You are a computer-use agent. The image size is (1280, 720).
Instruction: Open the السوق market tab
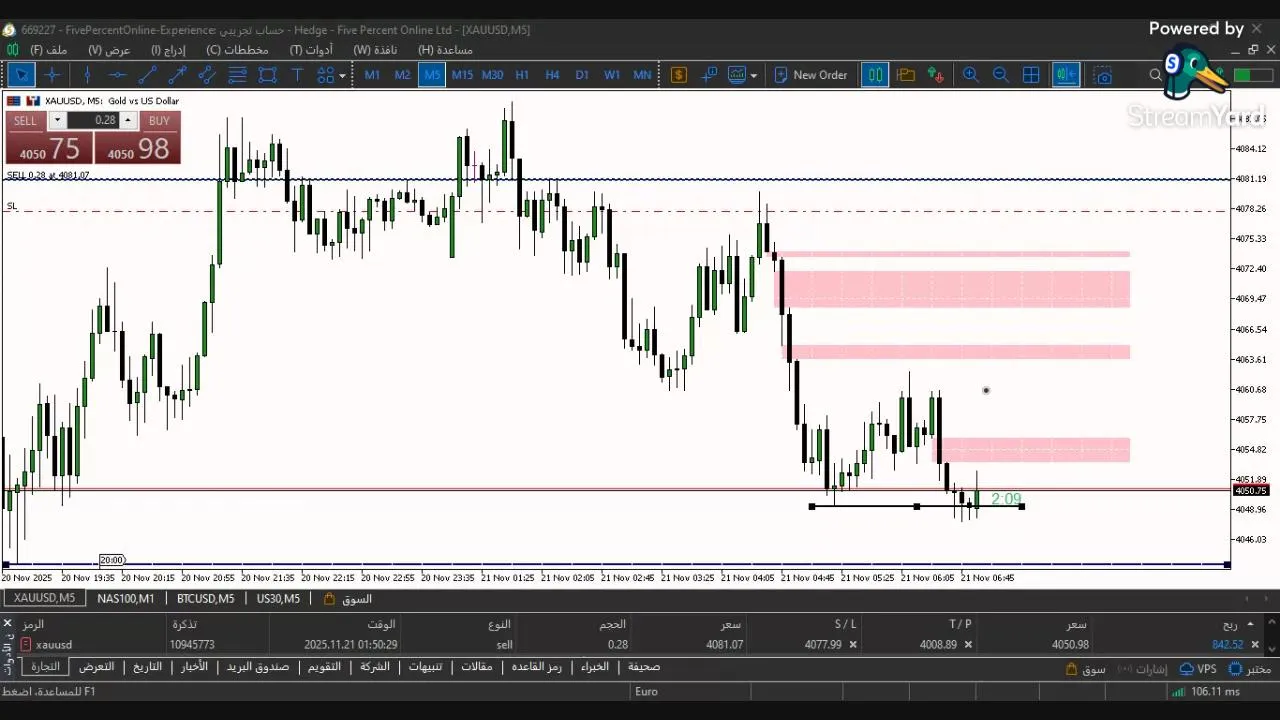point(348,599)
